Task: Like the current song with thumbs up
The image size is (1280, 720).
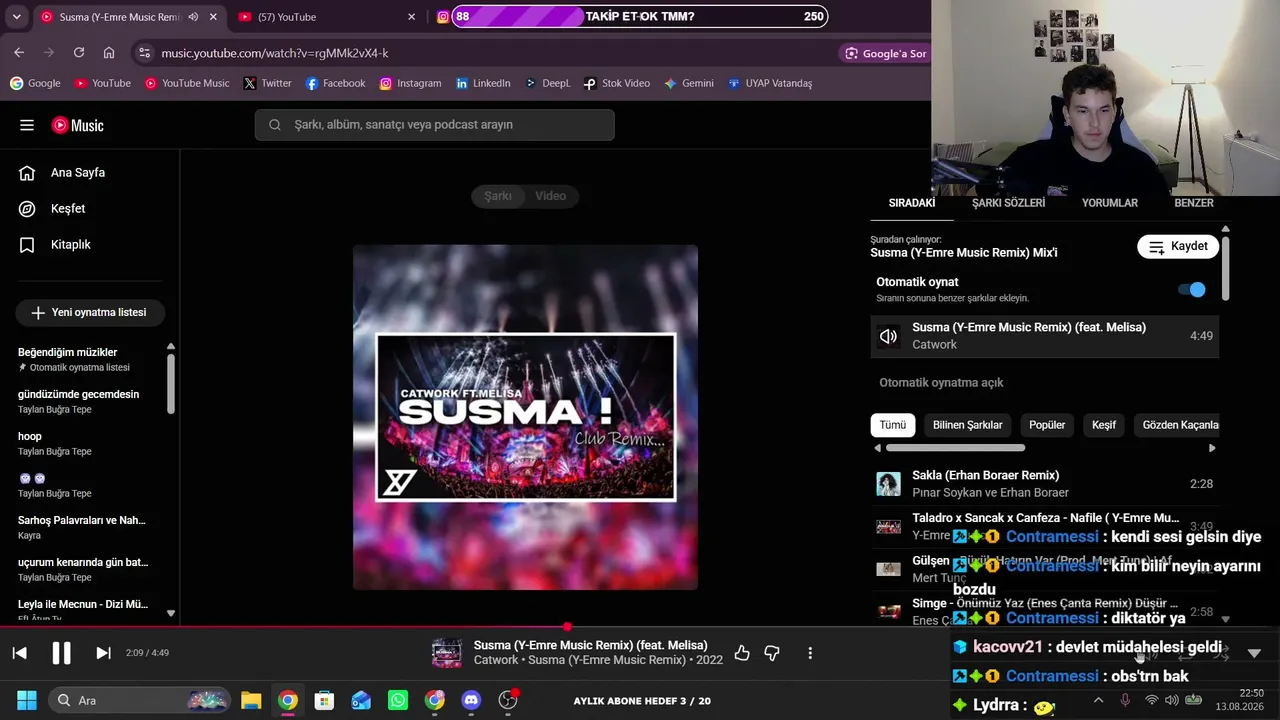Action: click(742, 653)
